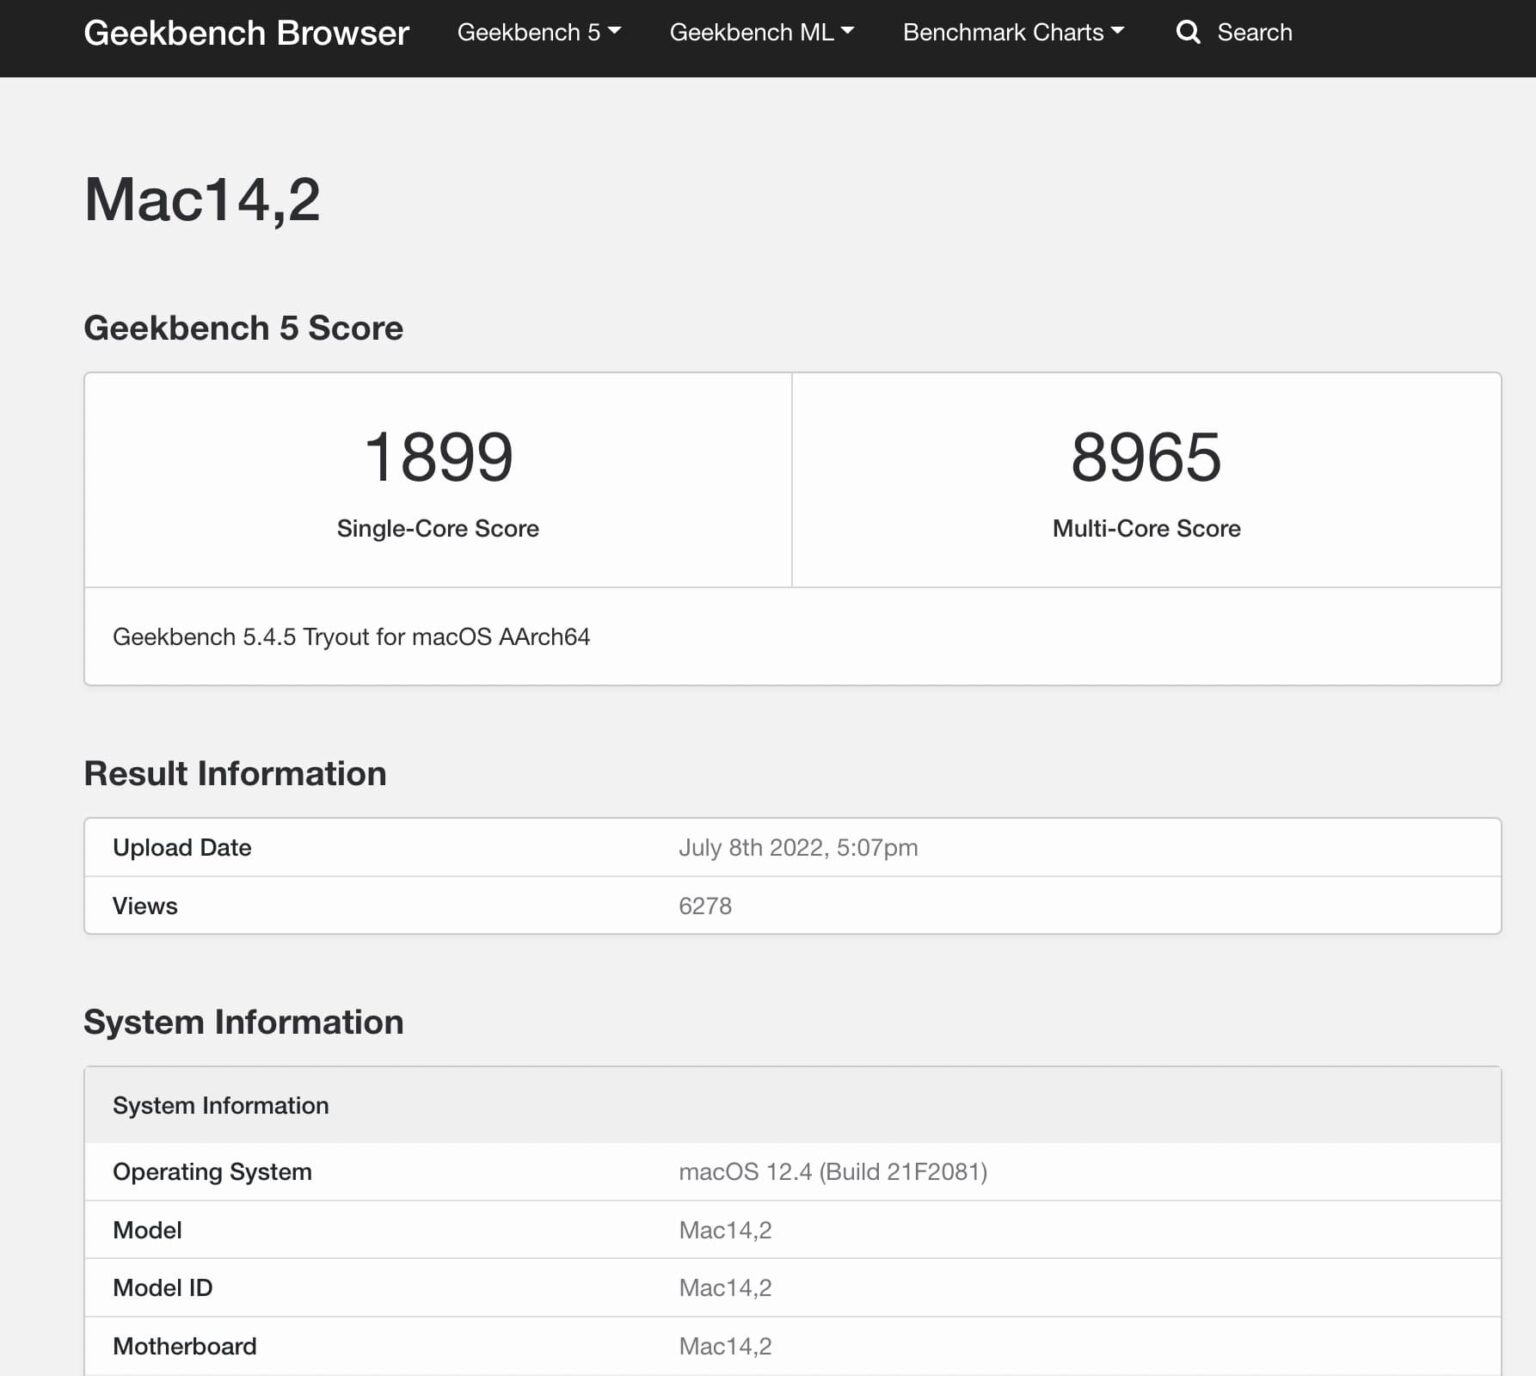Click the magnifying glass search icon
Screen dimensions: 1536x1376
pos(1188,32)
